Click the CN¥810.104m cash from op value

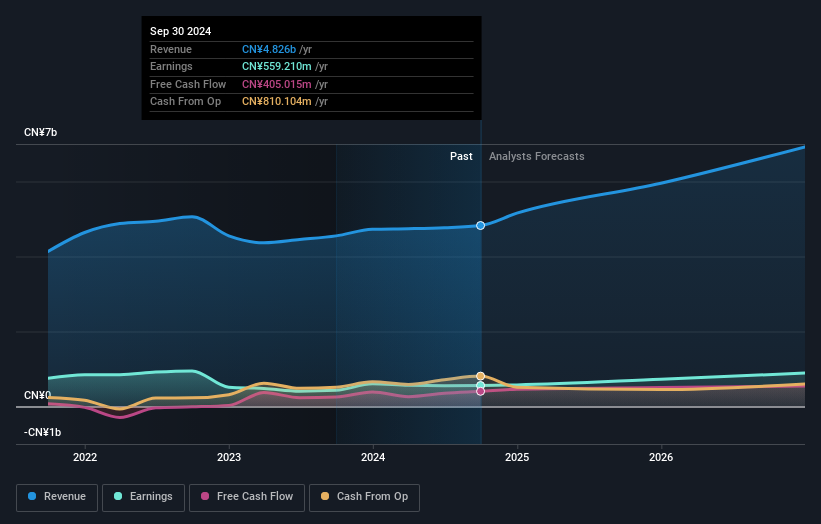[276, 102]
